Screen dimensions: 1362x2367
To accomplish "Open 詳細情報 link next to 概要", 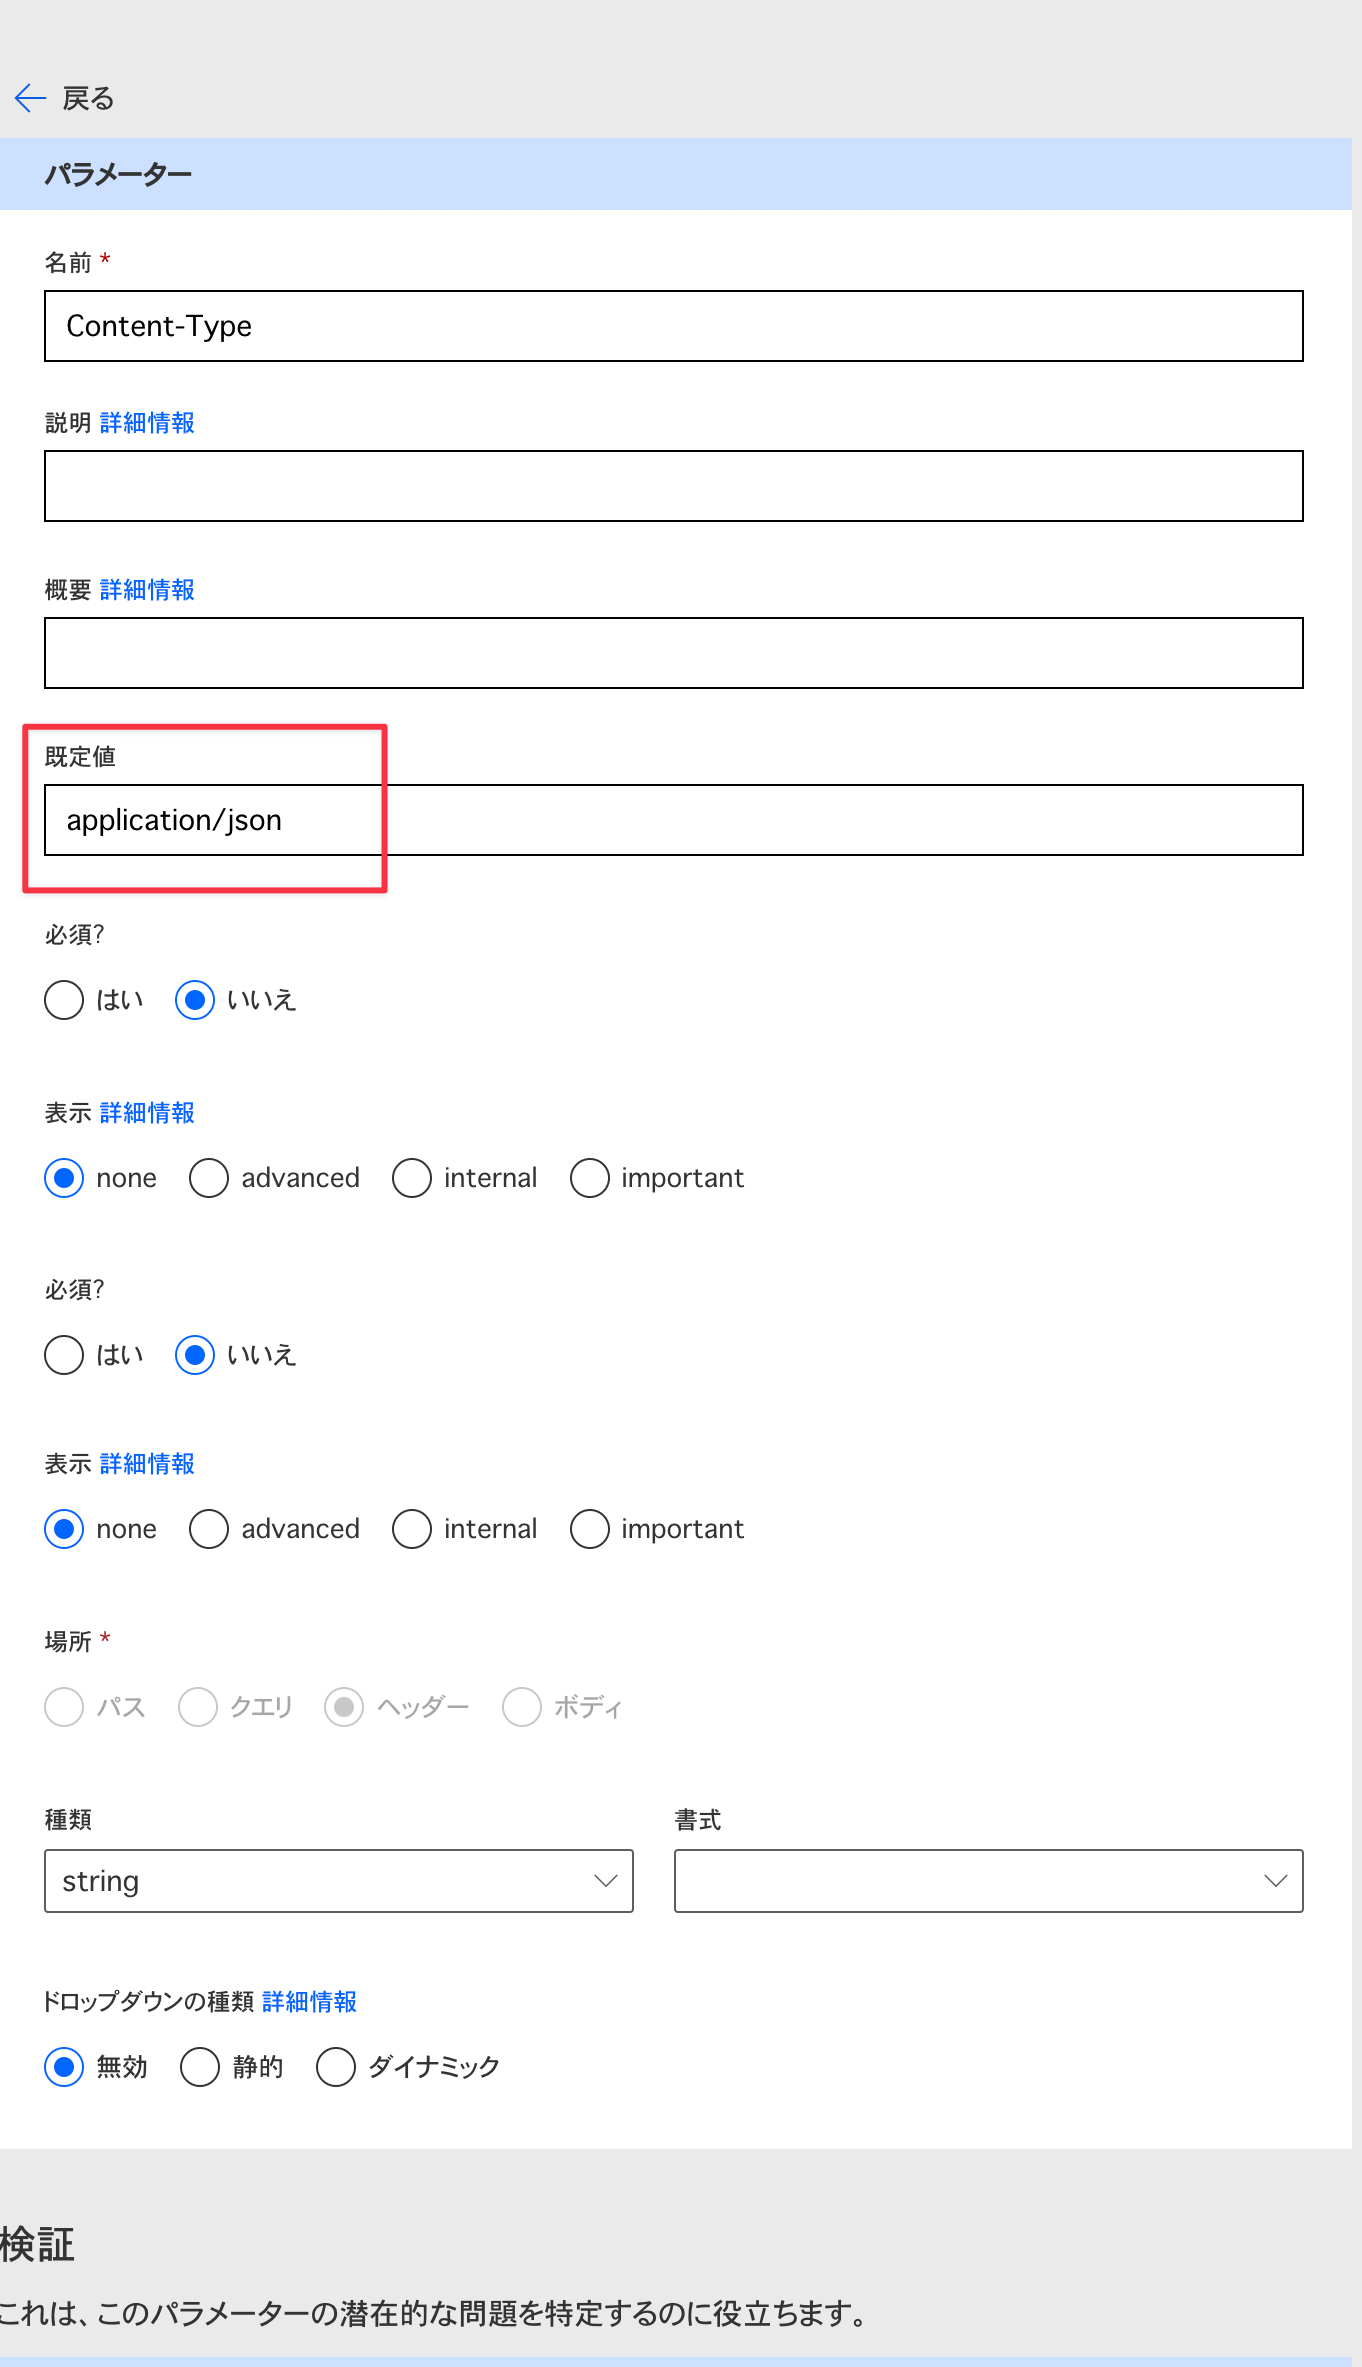I will pyautogui.click(x=147, y=590).
